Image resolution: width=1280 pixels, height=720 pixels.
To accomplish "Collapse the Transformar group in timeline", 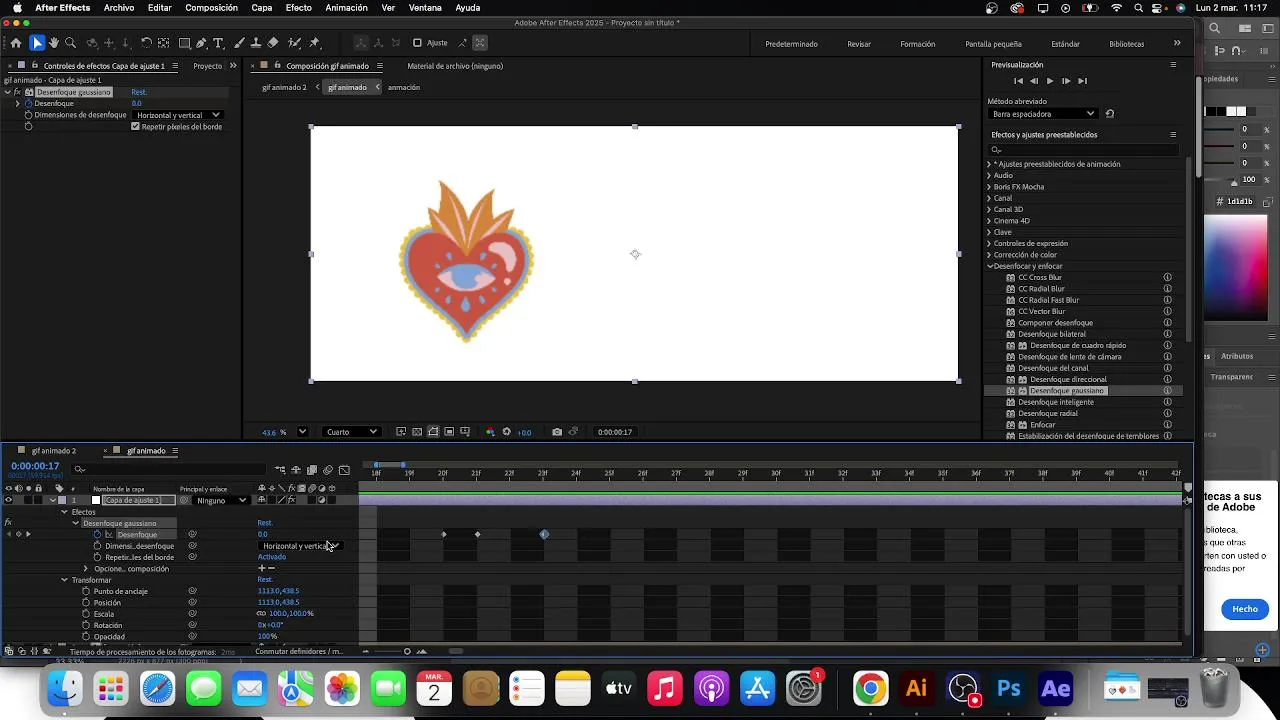I will click(x=65, y=580).
